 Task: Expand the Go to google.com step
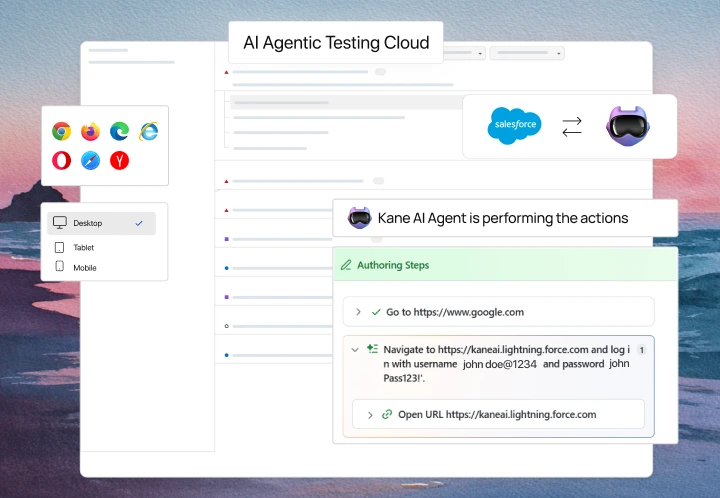358,312
